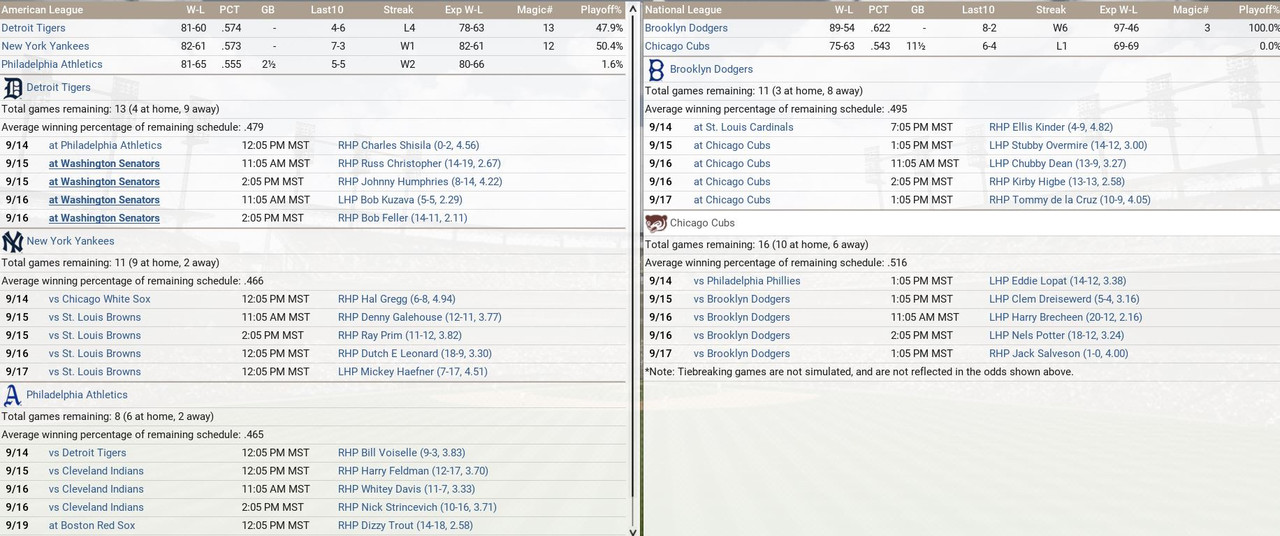Click Chicago Cubs section heading link
This screenshot has height=536, width=1280.
[702, 223]
